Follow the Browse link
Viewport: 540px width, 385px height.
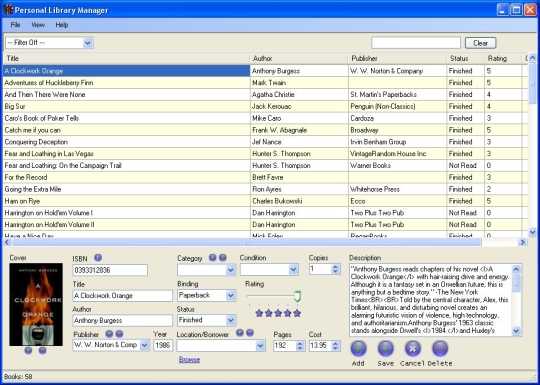189,360
